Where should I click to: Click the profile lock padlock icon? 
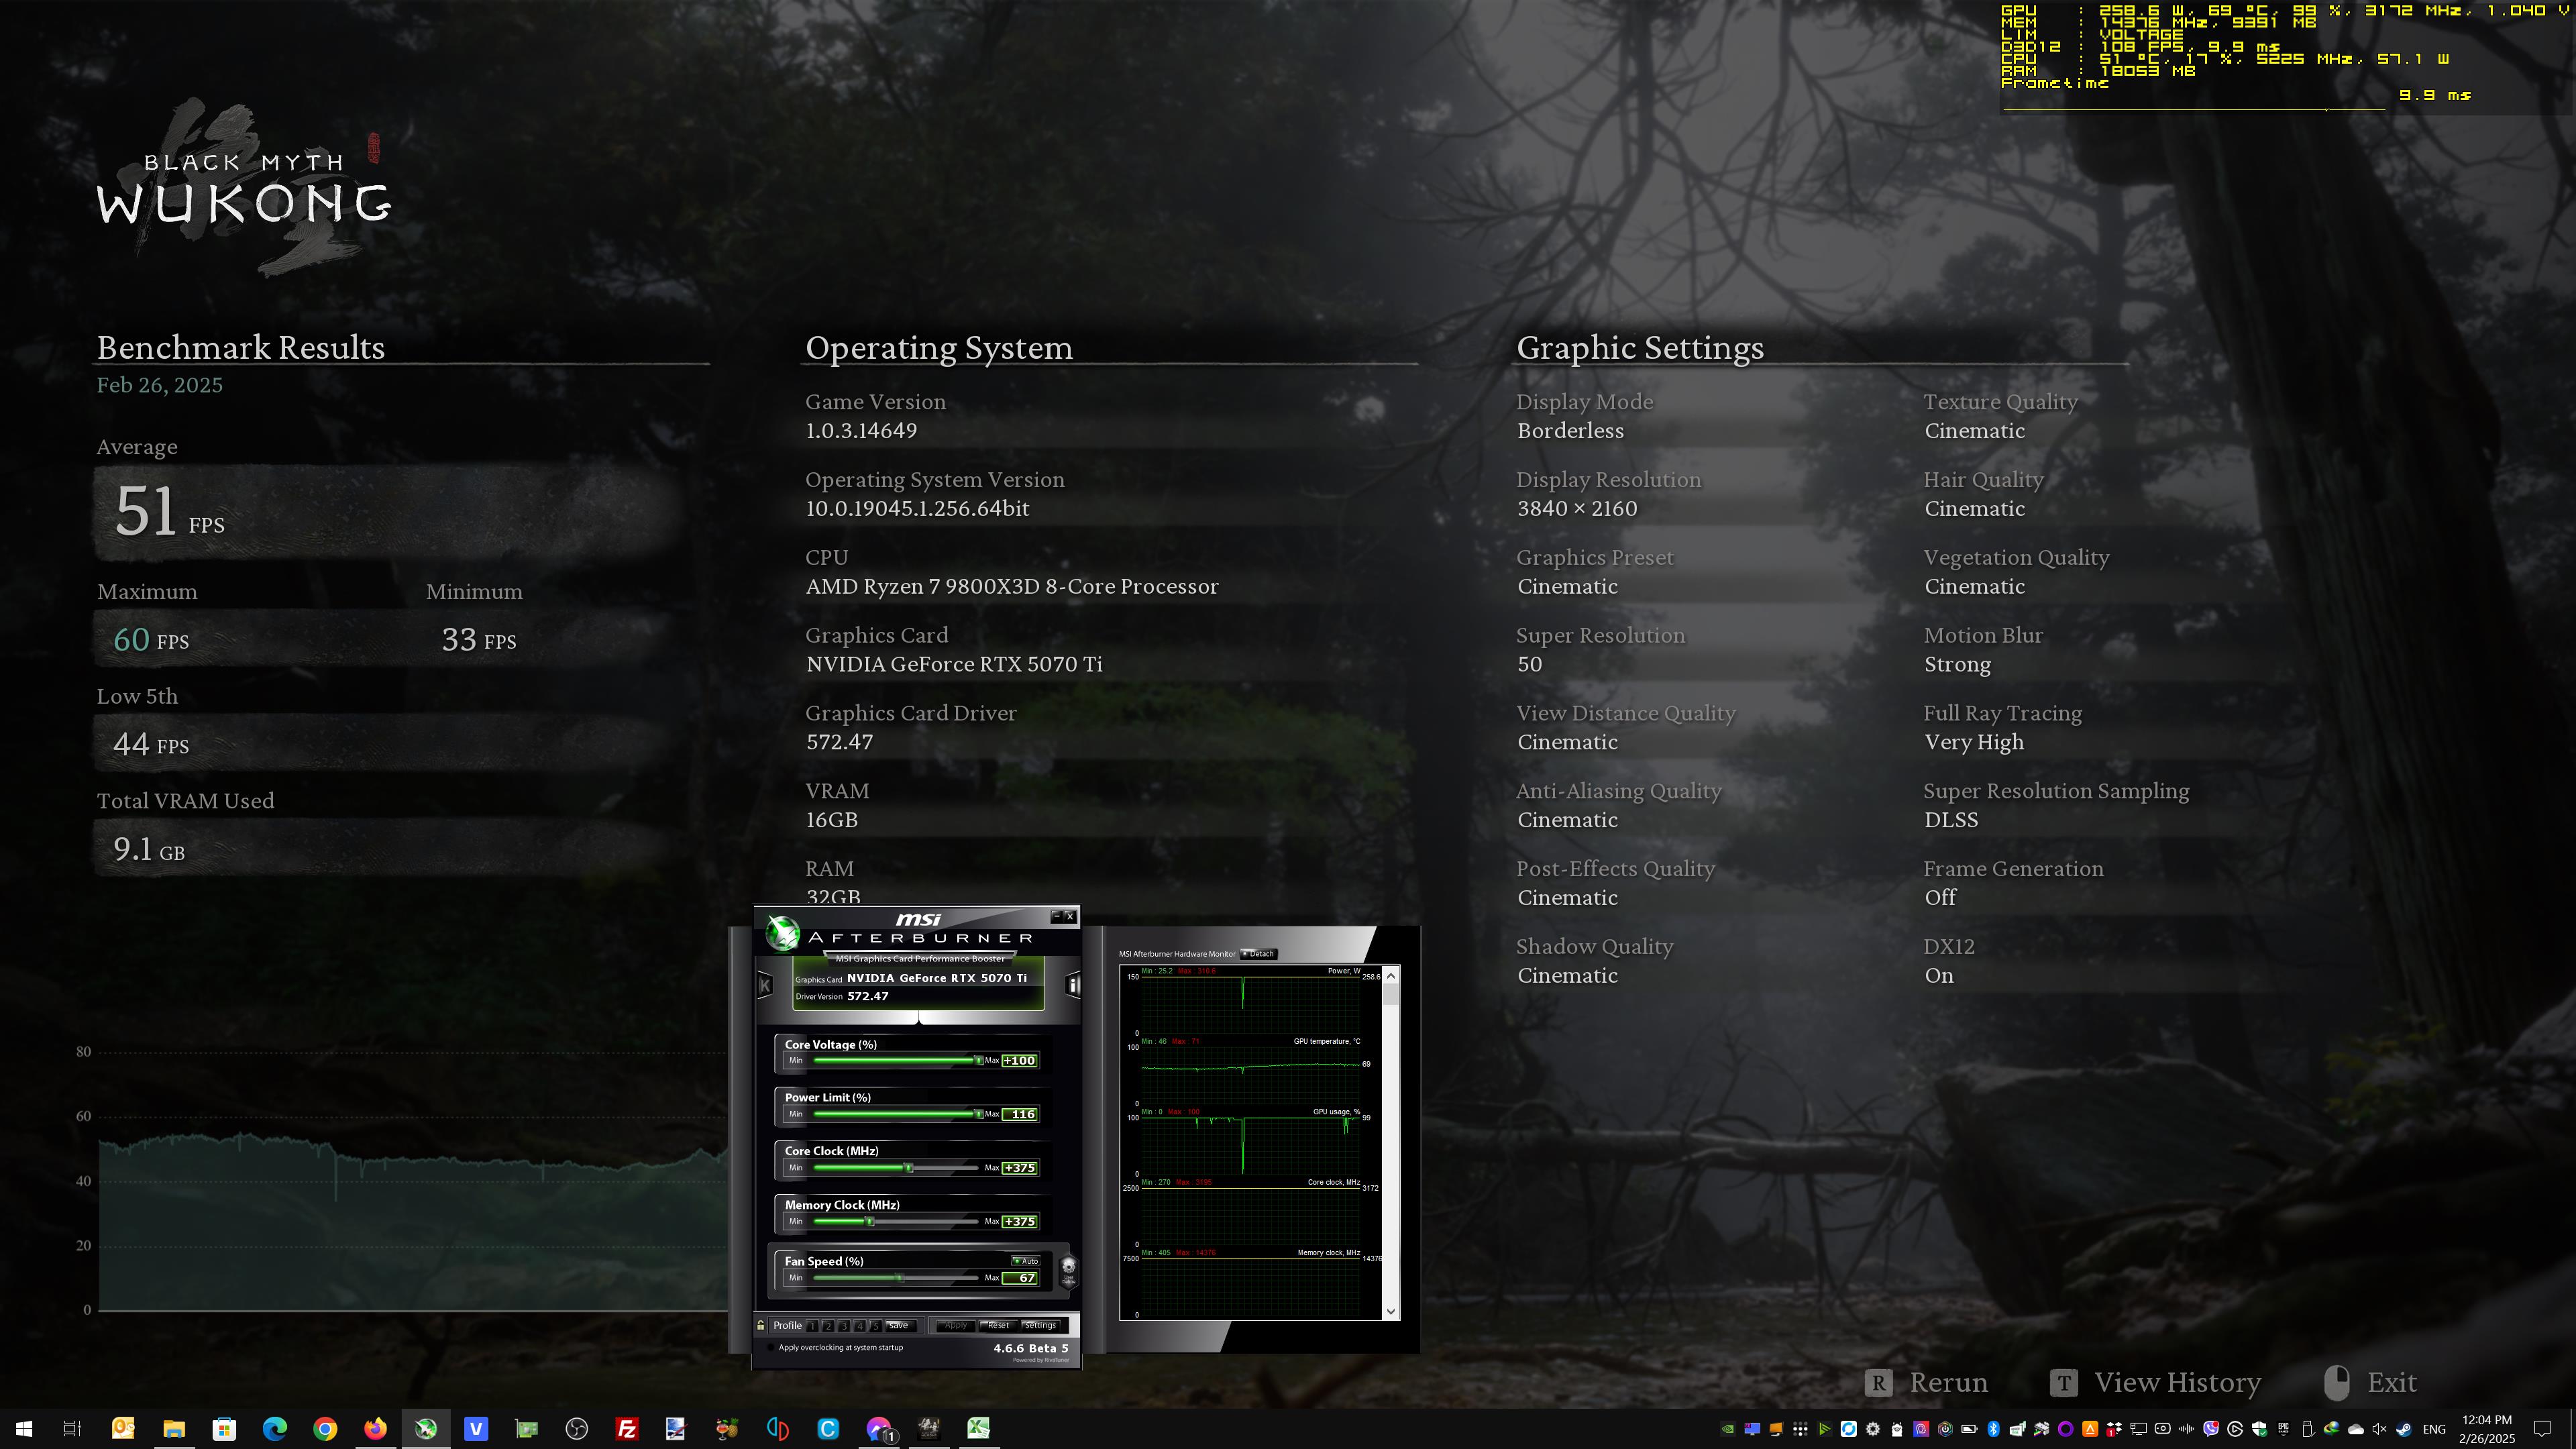[761, 1325]
